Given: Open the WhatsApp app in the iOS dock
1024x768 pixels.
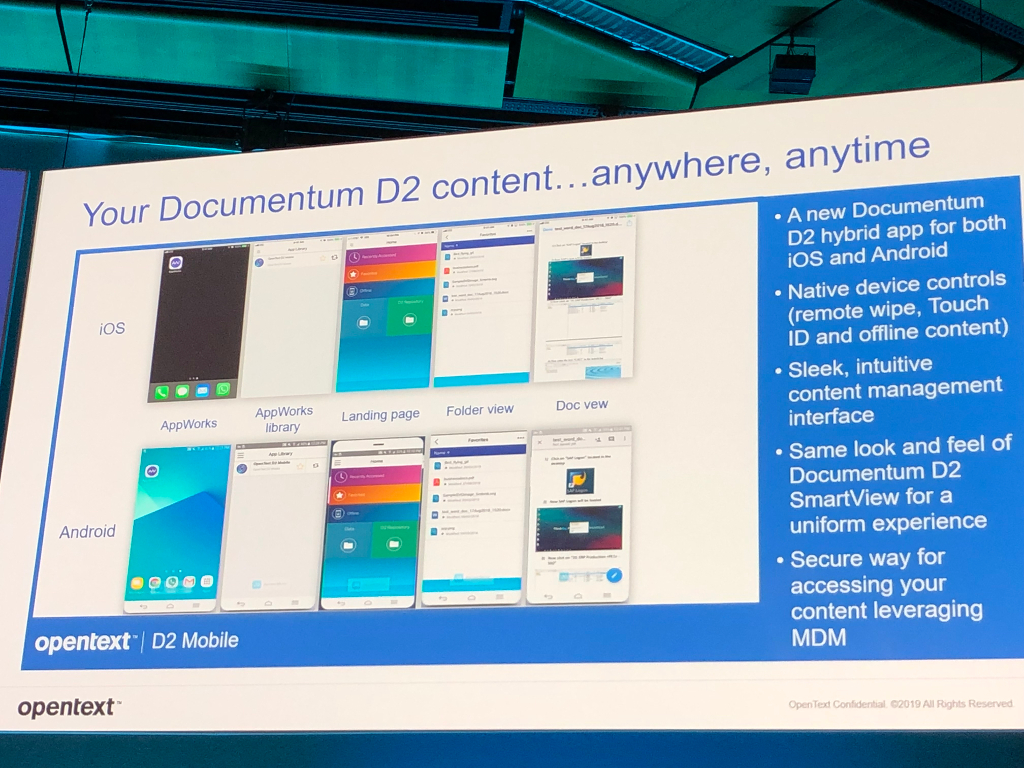Looking at the screenshot, I should click(223, 389).
